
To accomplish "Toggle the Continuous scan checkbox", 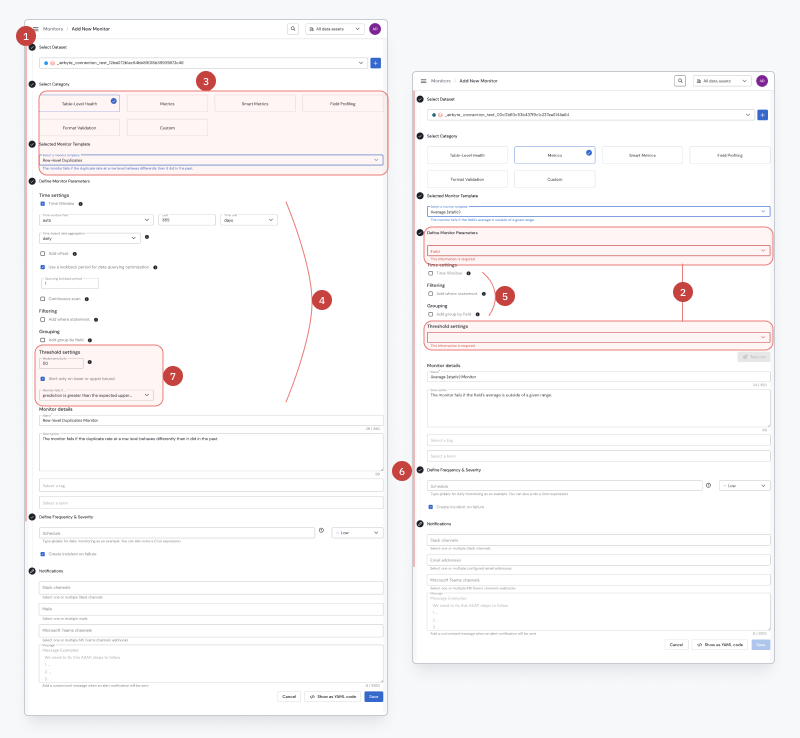I will click(43, 299).
